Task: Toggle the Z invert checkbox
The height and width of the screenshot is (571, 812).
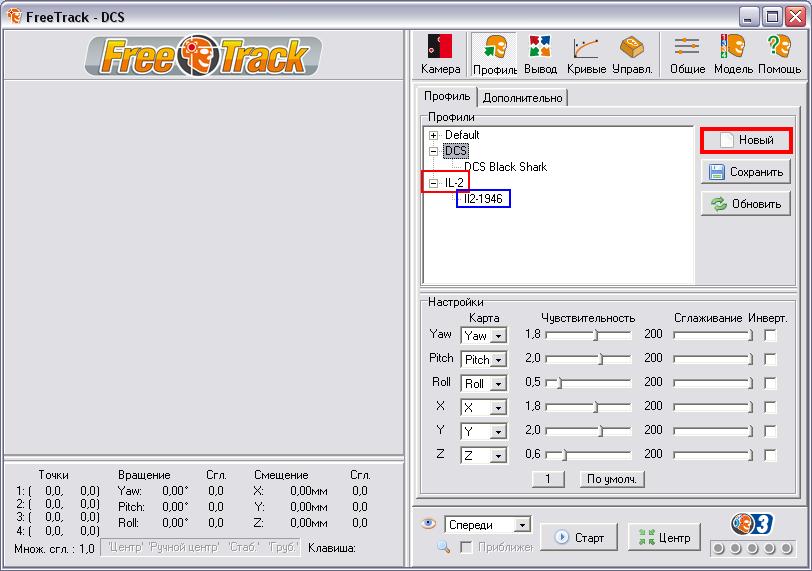Action: click(771, 455)
